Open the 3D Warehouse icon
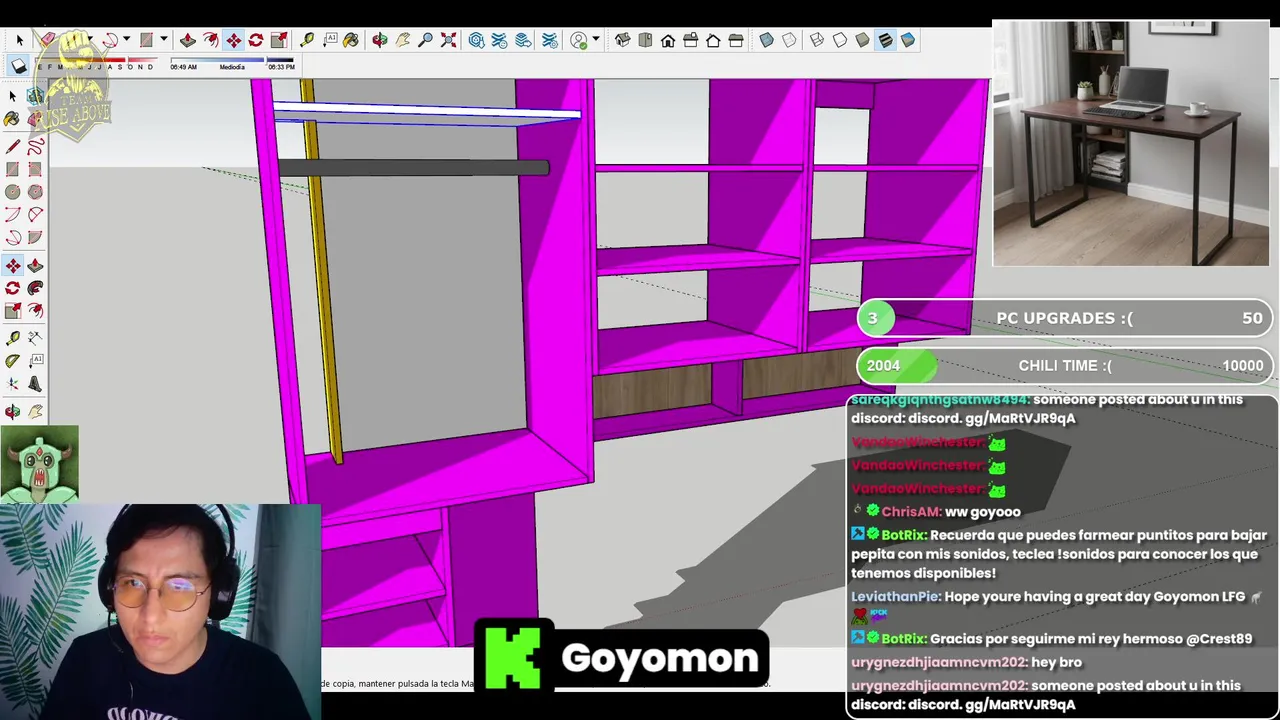Image resolution: width=1280 pixels, height=720 pixels. tap(476, 40)
